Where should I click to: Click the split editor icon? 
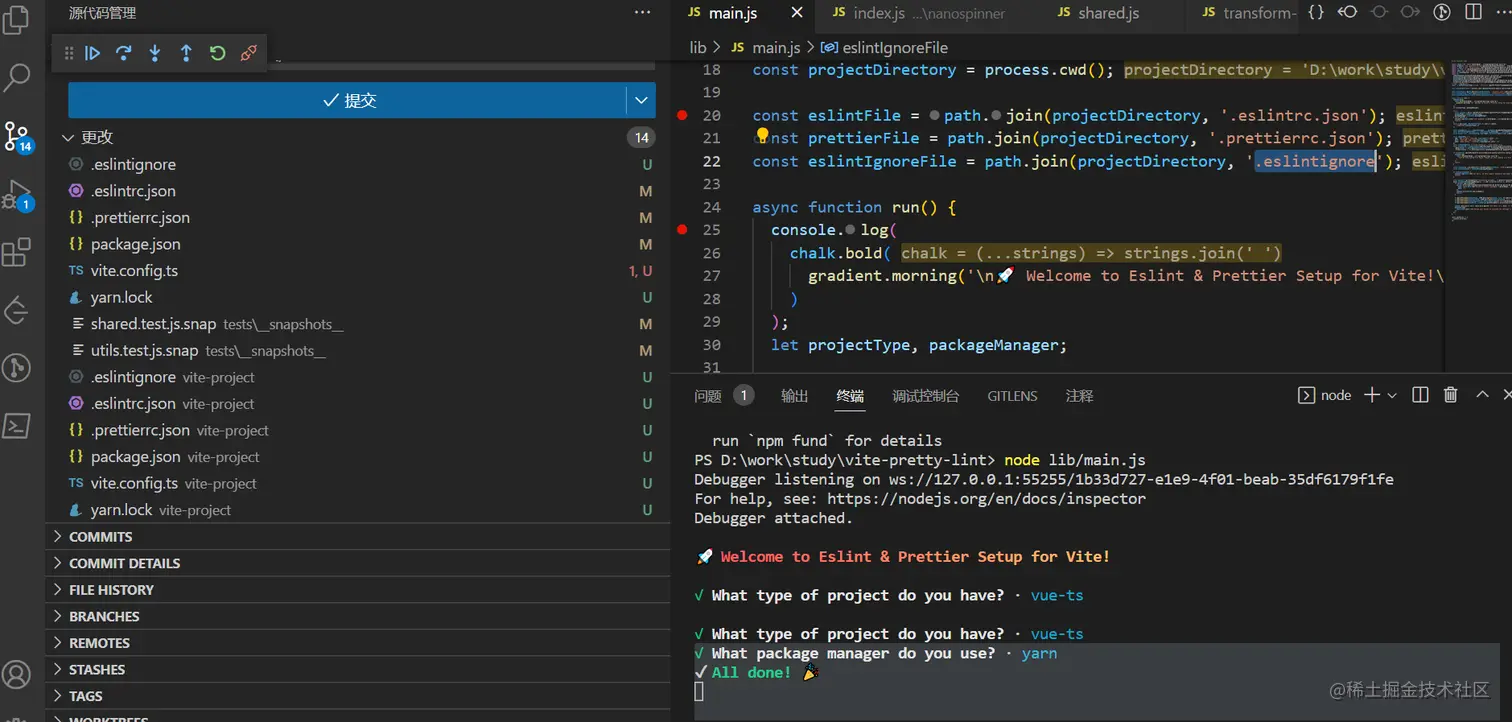pyautogui.click(x=1473, y=13)
